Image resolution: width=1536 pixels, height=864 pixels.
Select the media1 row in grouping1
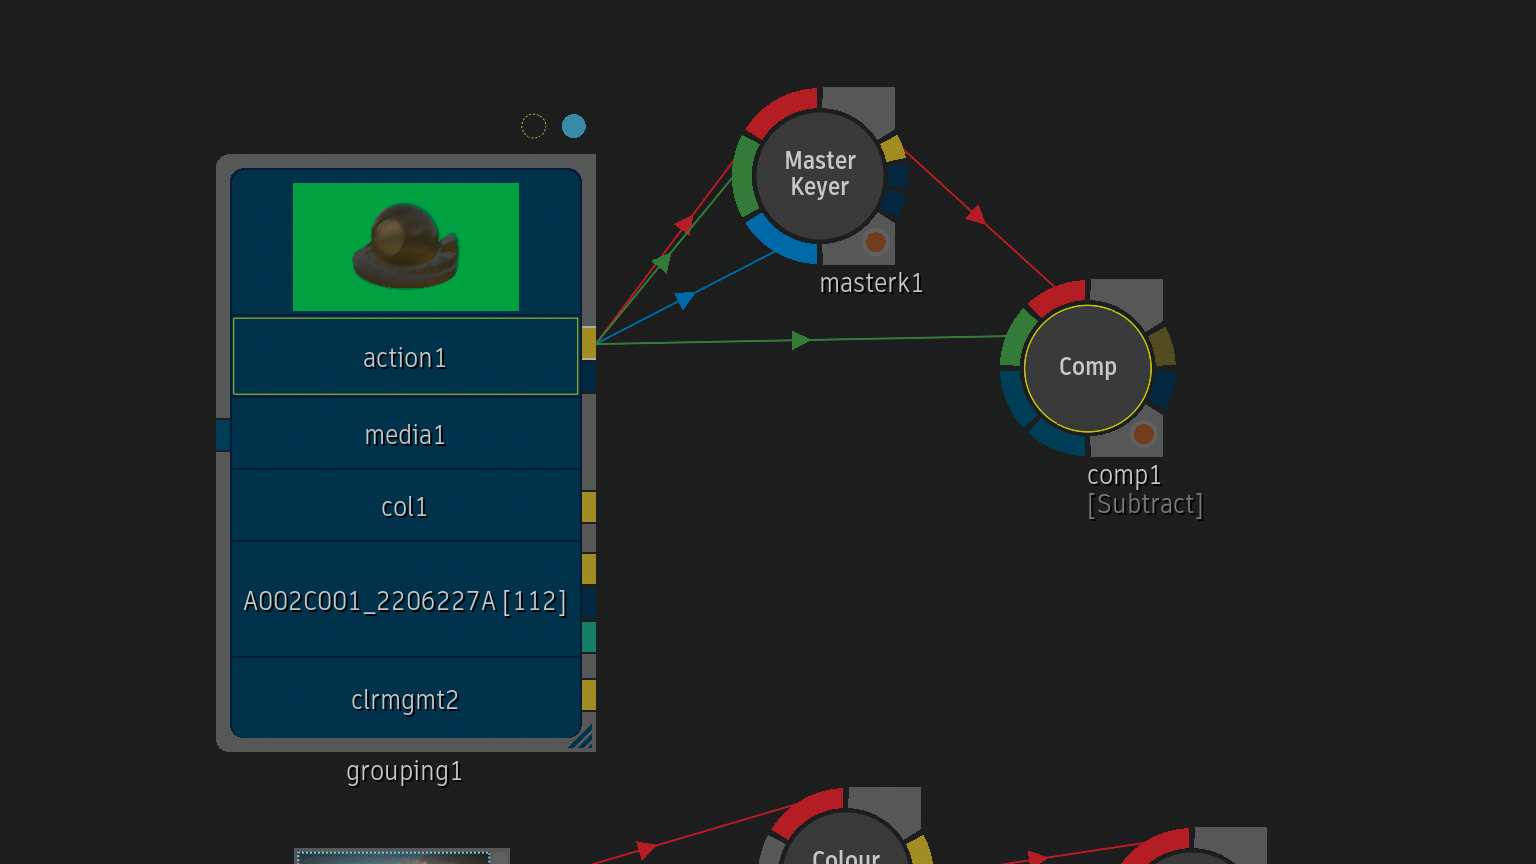pos(406,434)
